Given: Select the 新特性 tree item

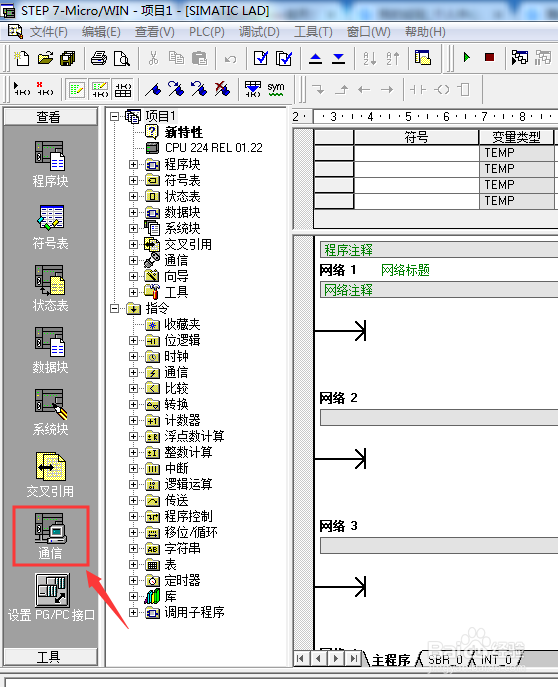Looking at the screenshot, I should 184,132.
